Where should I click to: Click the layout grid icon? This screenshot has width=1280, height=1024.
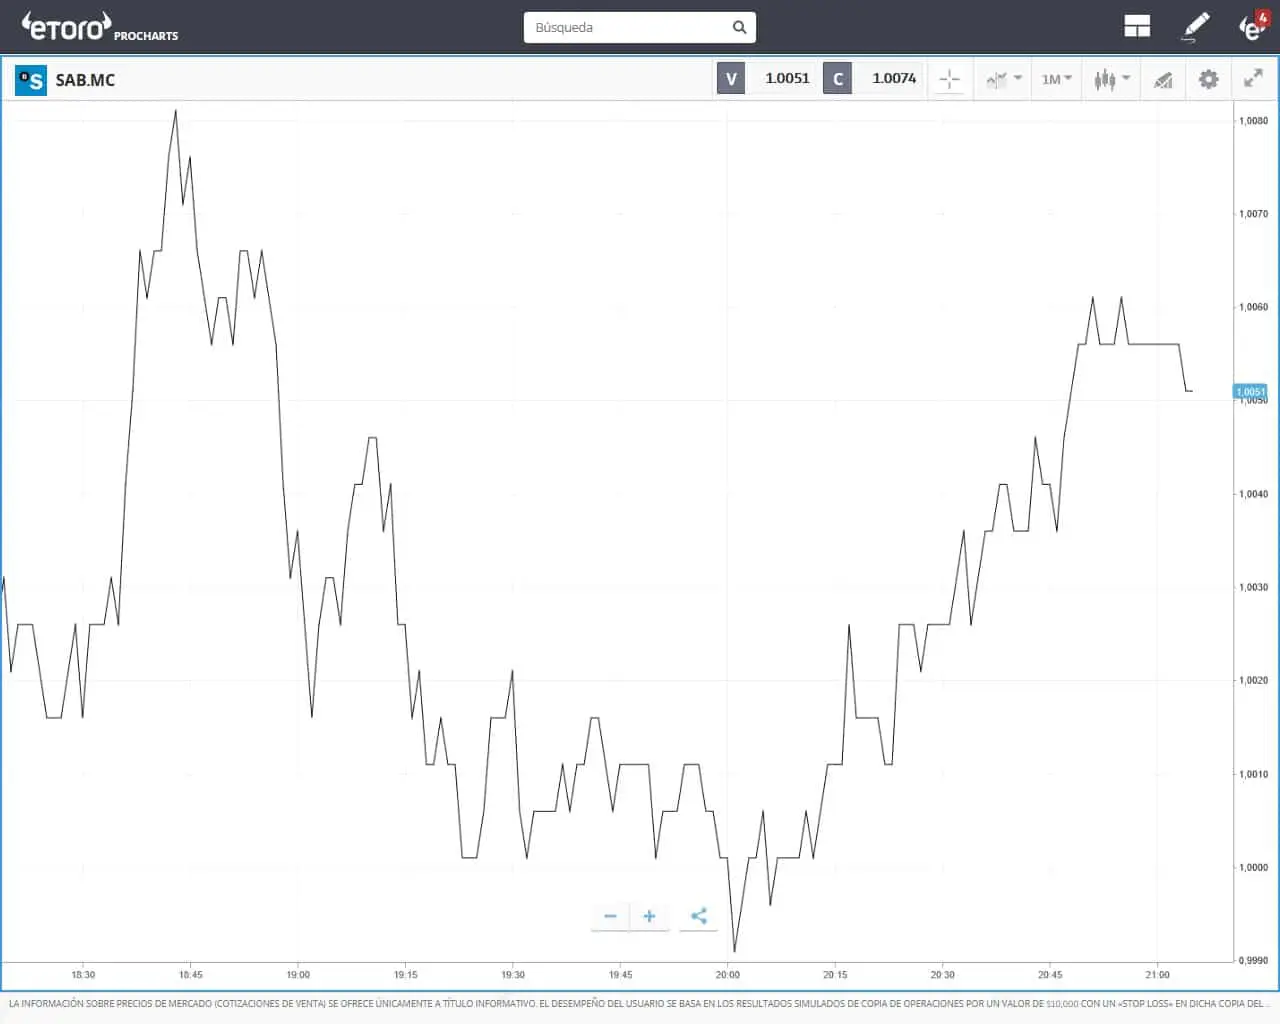click(x=1137, y=25)
